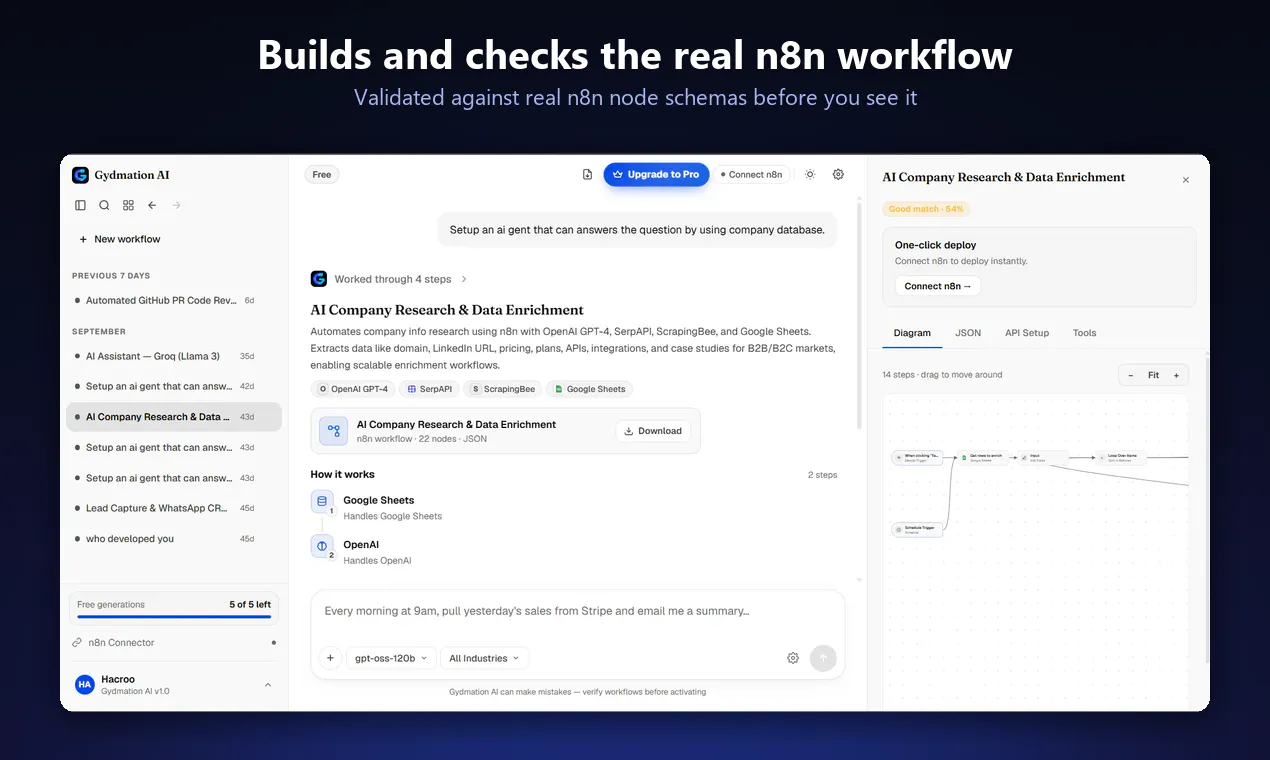Zoom in the diagram with plus
The width and height of the screenshot is (1270, 760).
1176,375
